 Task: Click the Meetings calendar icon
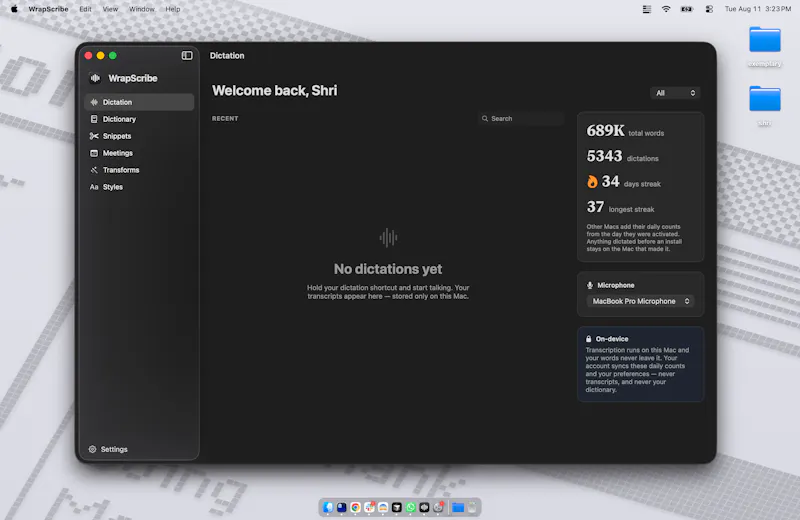tap(94, 153)
